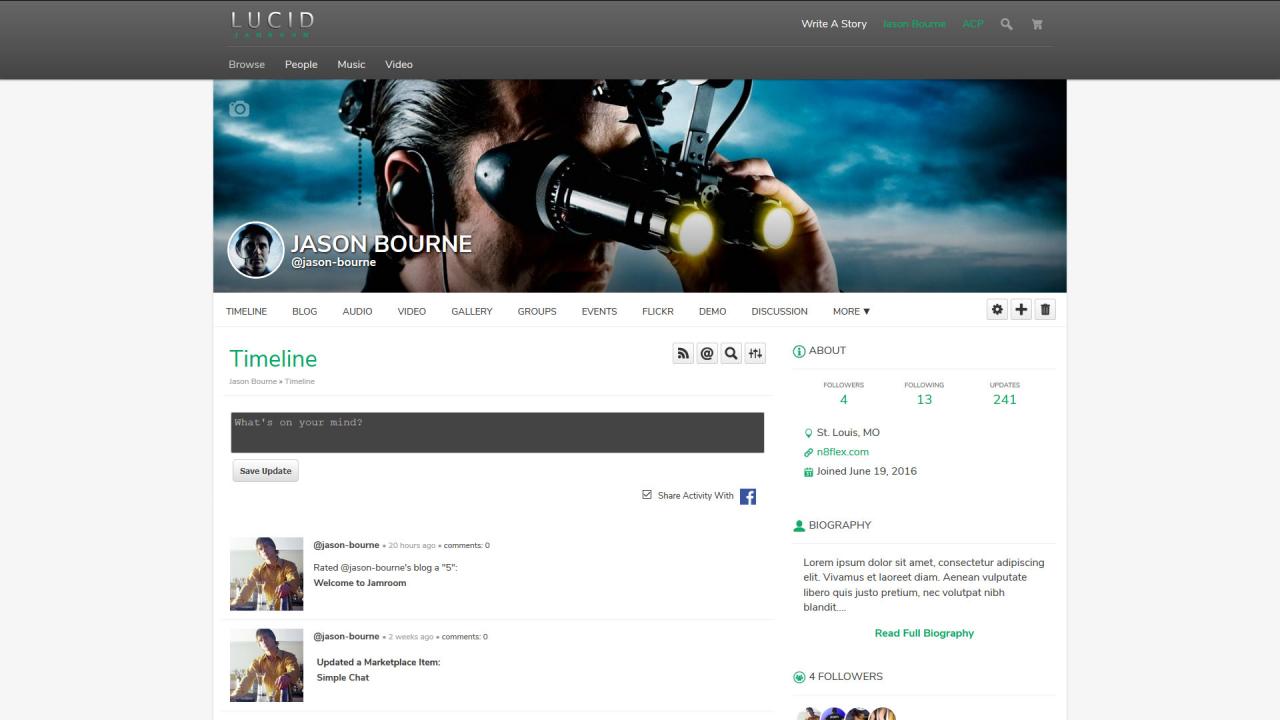Toggle the Share Activity With checkbox

647,494
